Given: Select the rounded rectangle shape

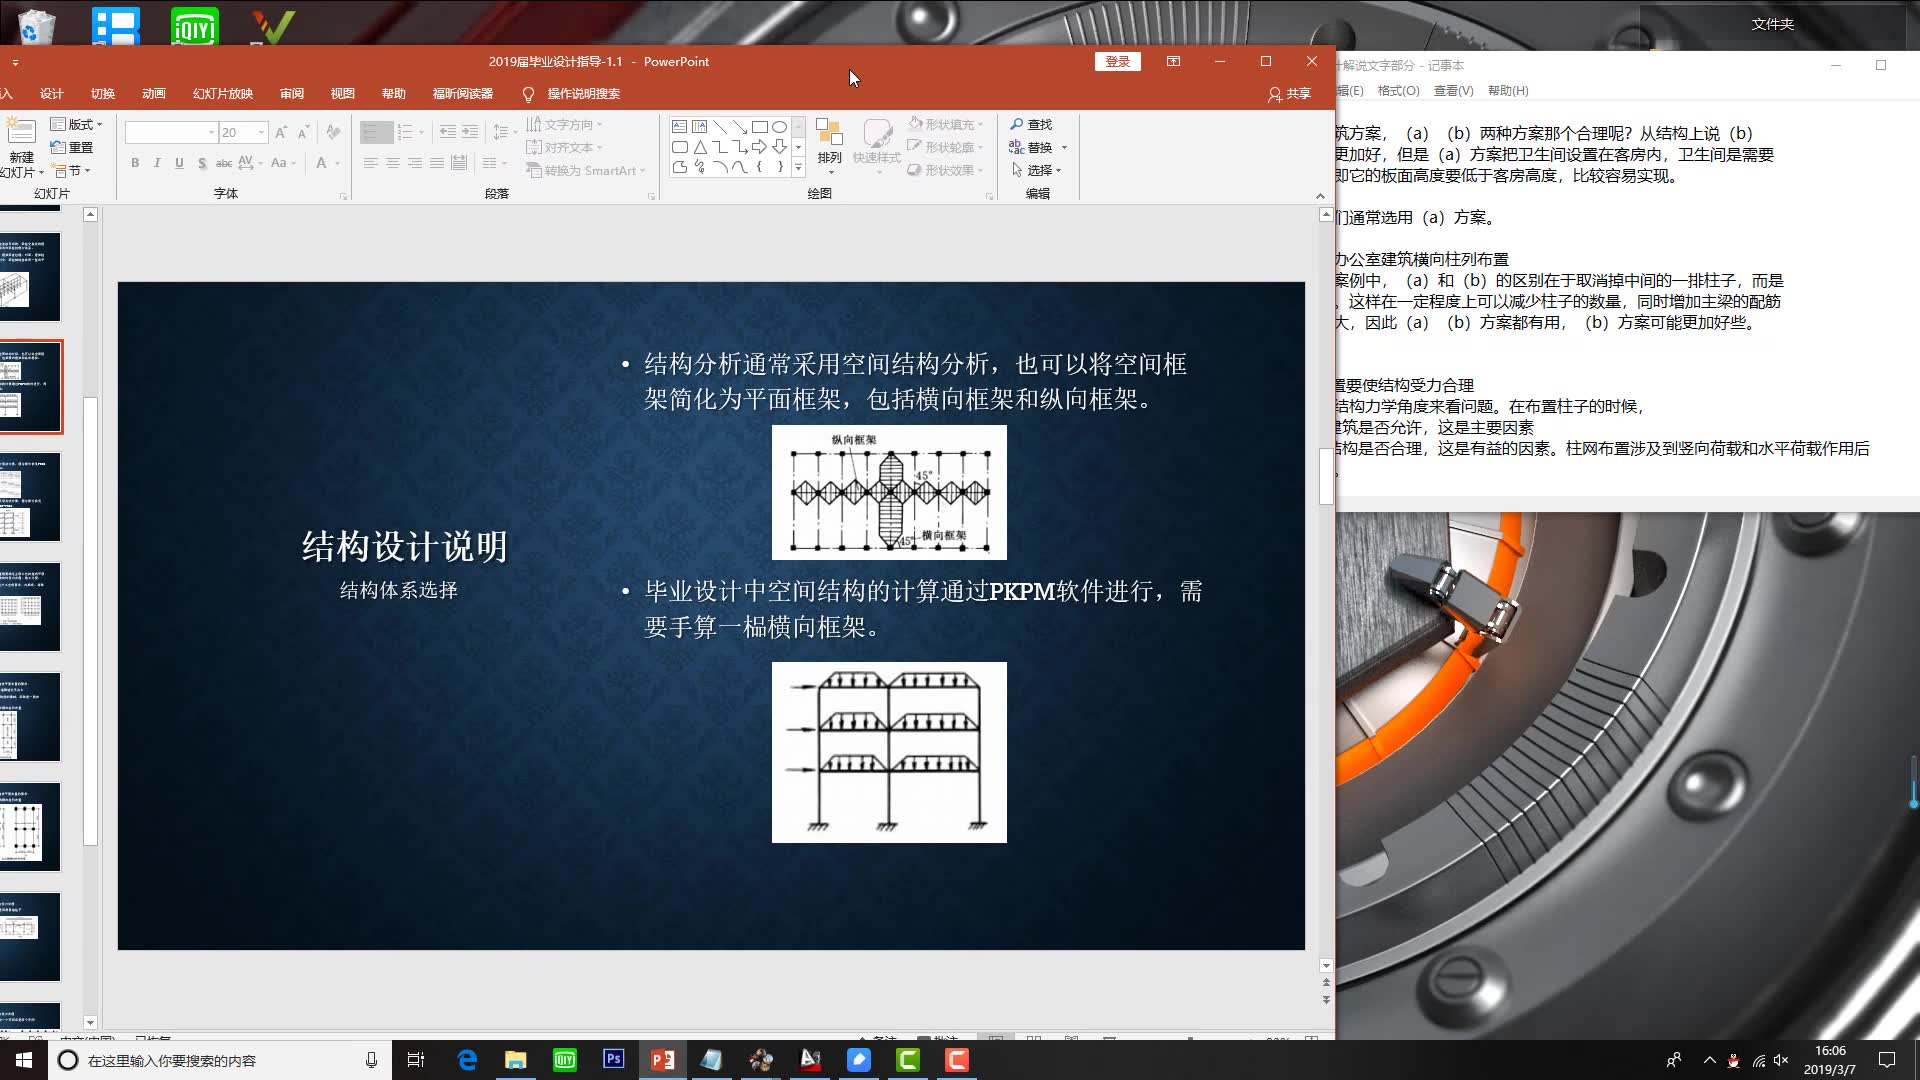Looking at the screenshot, I should (680, 147).
